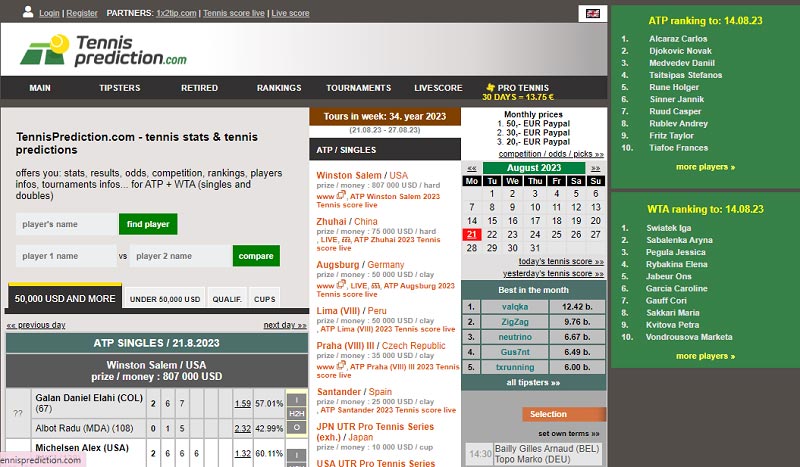Open the August 2023 calendar header
The width and height of the screenshot is (800, 467).
tap(534, 168)
